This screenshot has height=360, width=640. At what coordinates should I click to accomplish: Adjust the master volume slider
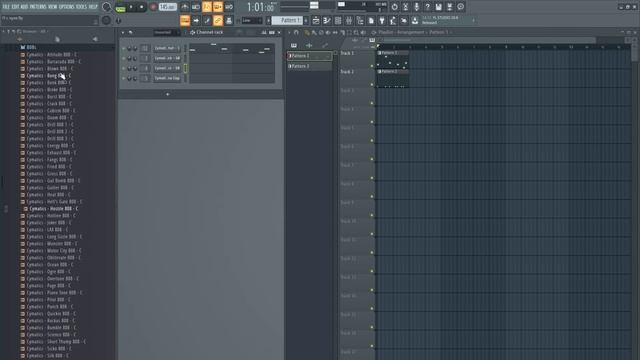click(314, 5)
